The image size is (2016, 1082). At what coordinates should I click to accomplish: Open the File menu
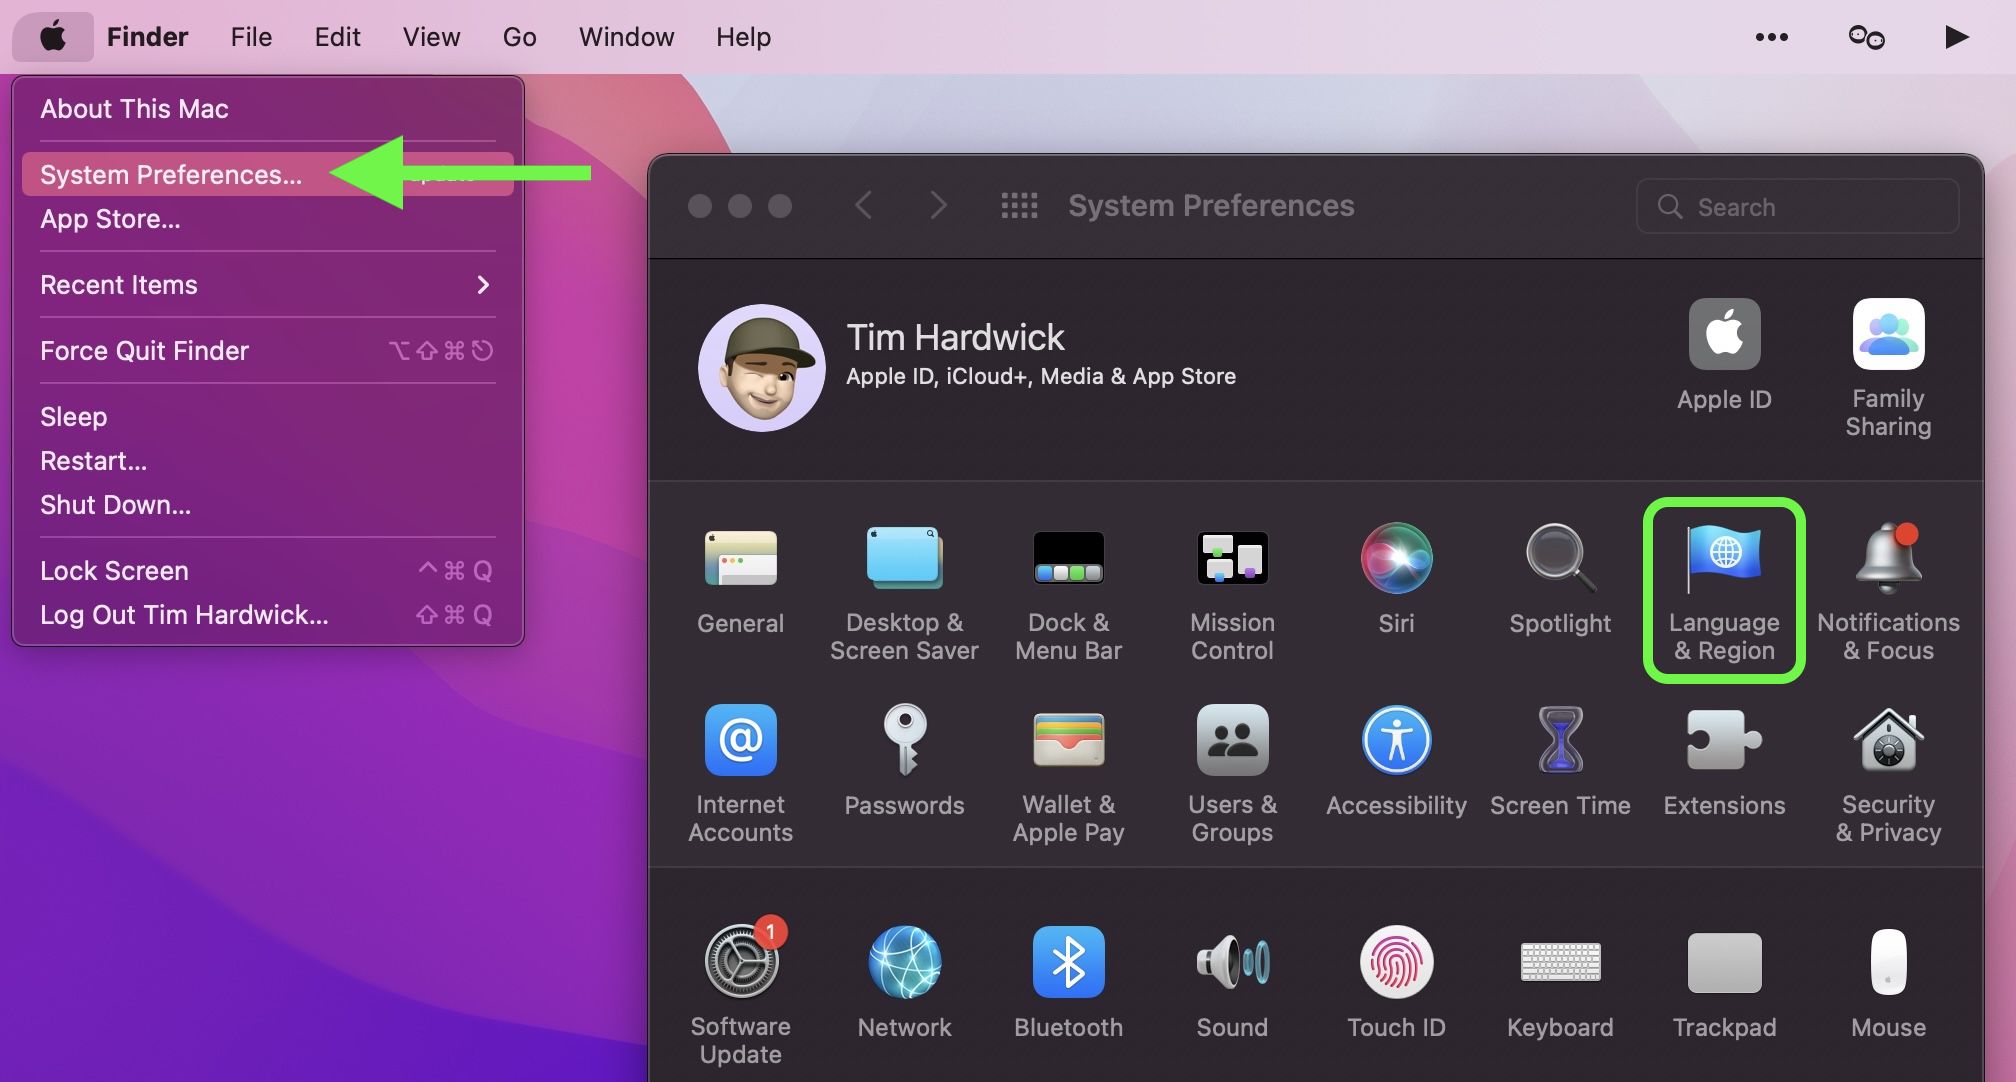point(251,37)
